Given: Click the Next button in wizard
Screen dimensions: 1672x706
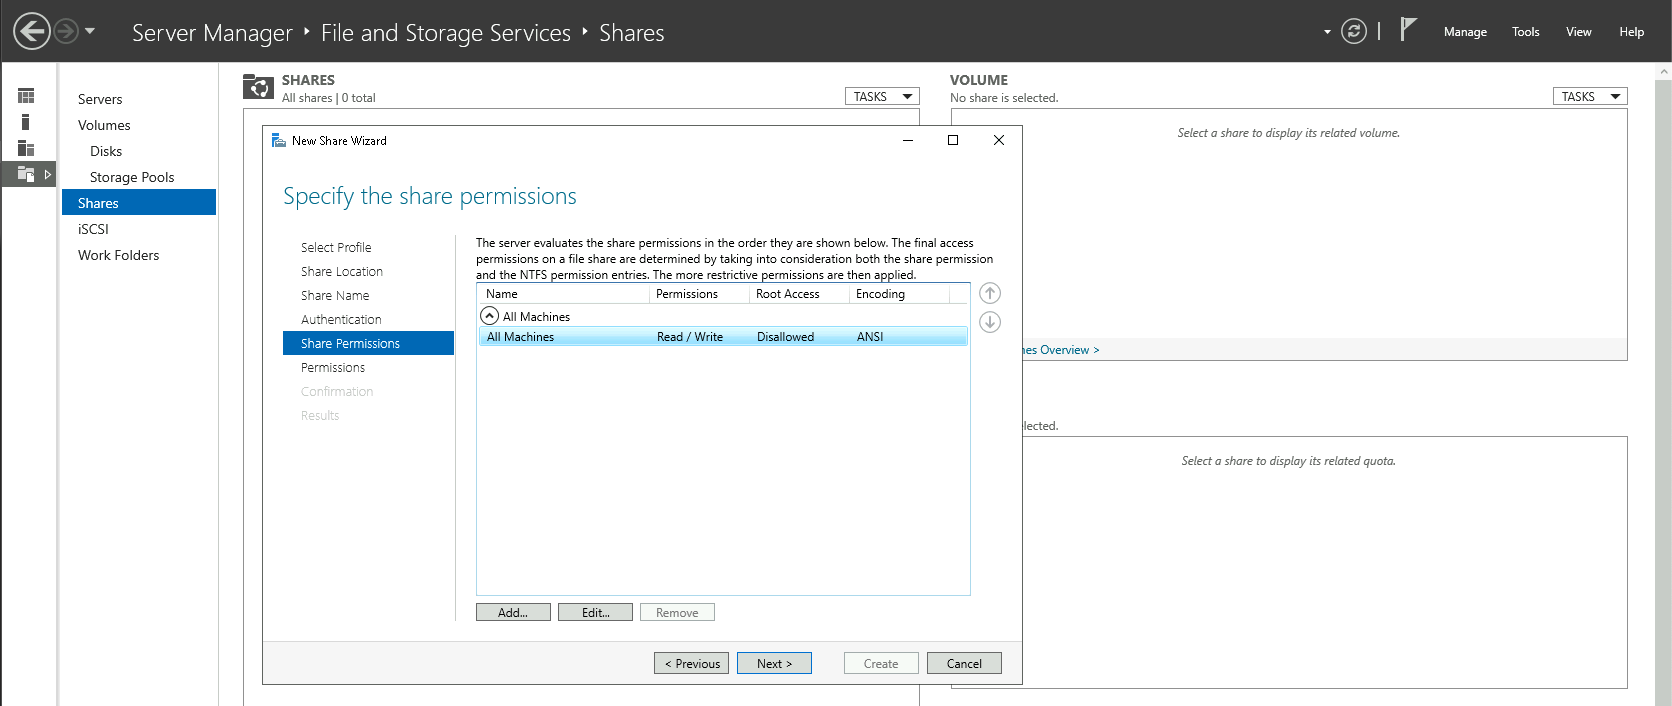Looking at the screenshot, I should point(774,663).
